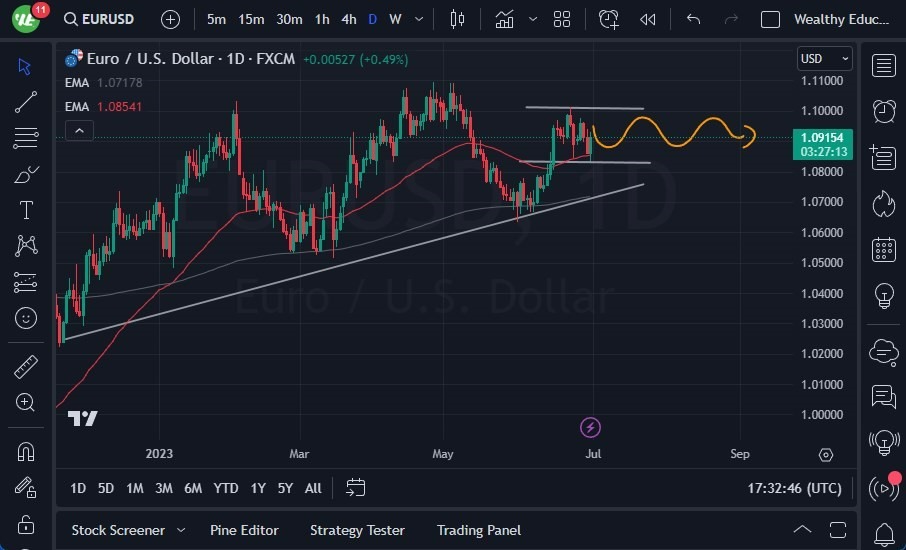906x550 pixels.
Task: Toggle the lock all drawings icon
Action: pyautogui.click(x=26, y=524)
